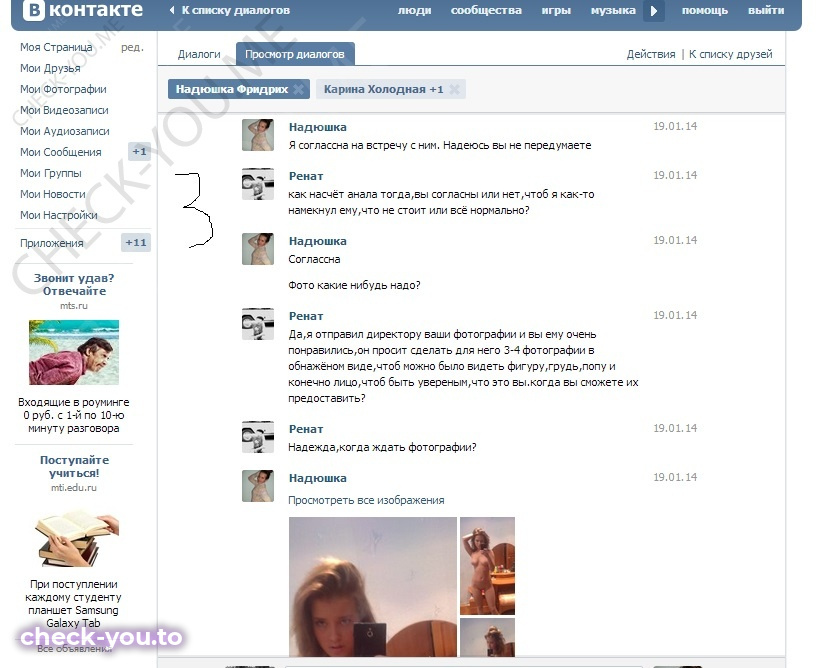Close the 'Надюшка Фридрих' dialog tab
The image size is (840, 668).
(299, 89)
